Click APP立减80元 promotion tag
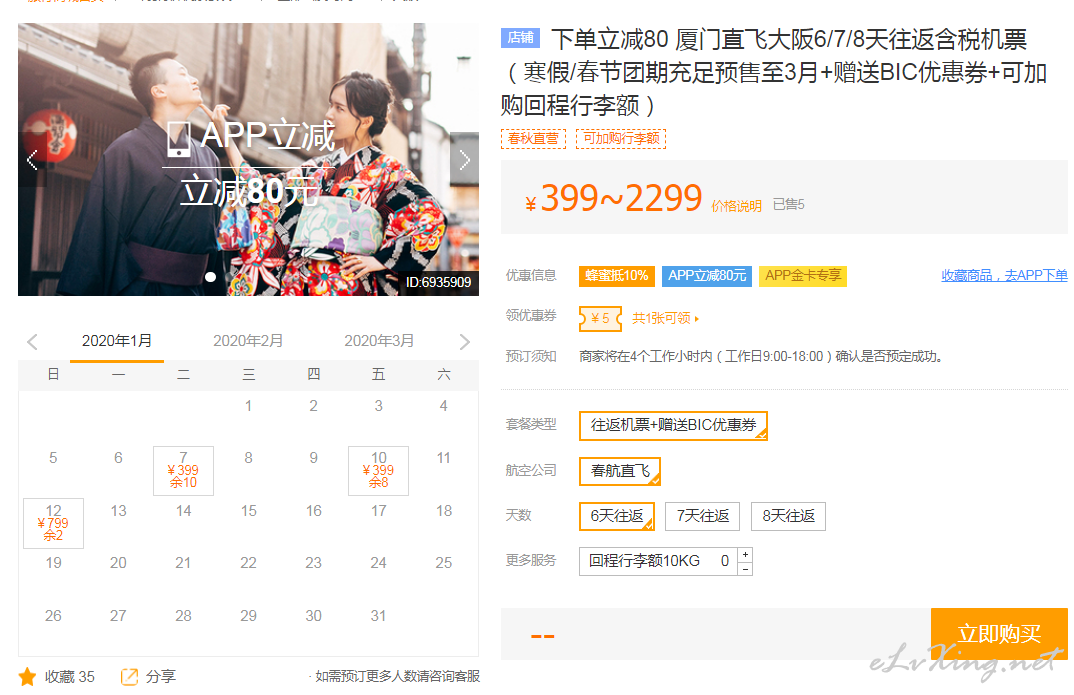 click(x=707, y=275)
